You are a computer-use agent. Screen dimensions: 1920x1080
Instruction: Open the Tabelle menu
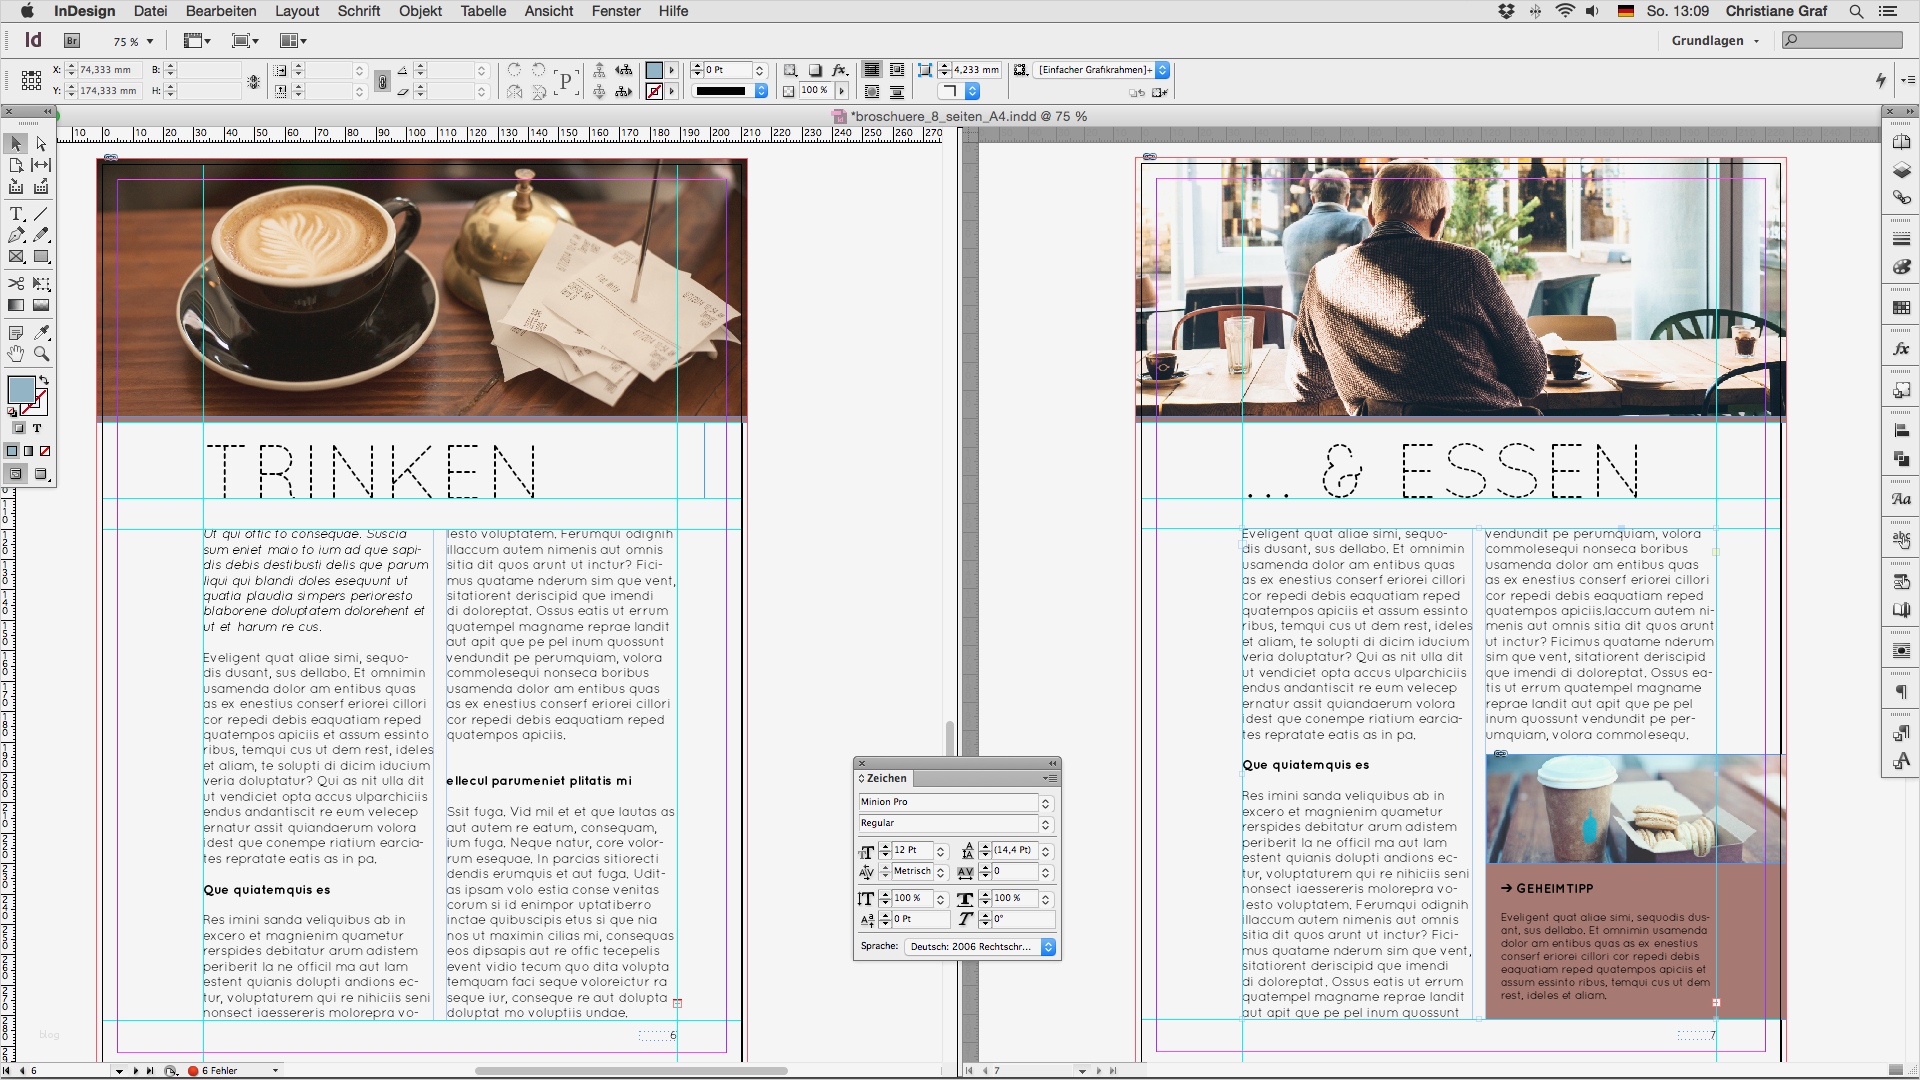point(483,11)
